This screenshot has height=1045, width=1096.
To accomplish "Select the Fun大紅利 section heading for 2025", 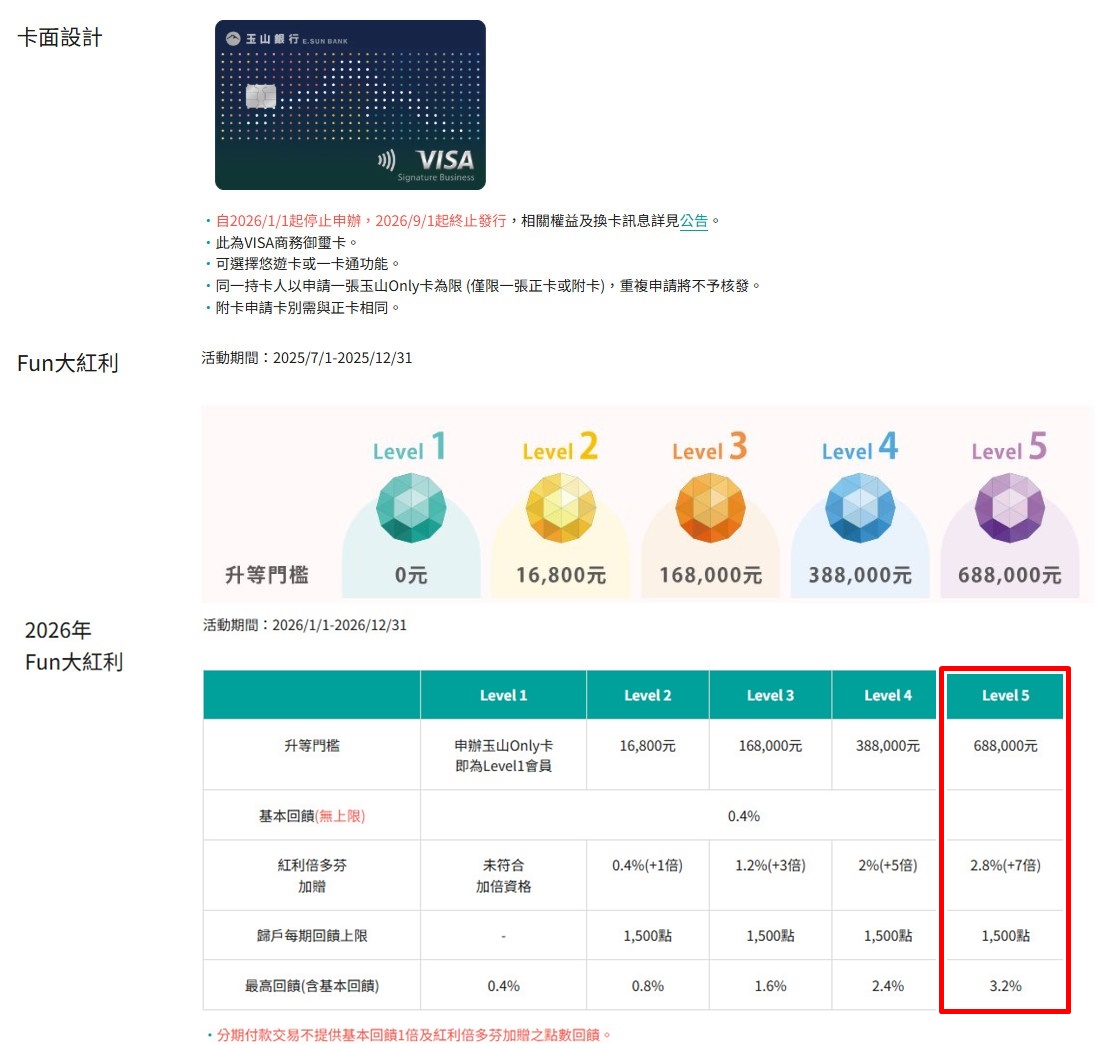I will coord(68,363).
